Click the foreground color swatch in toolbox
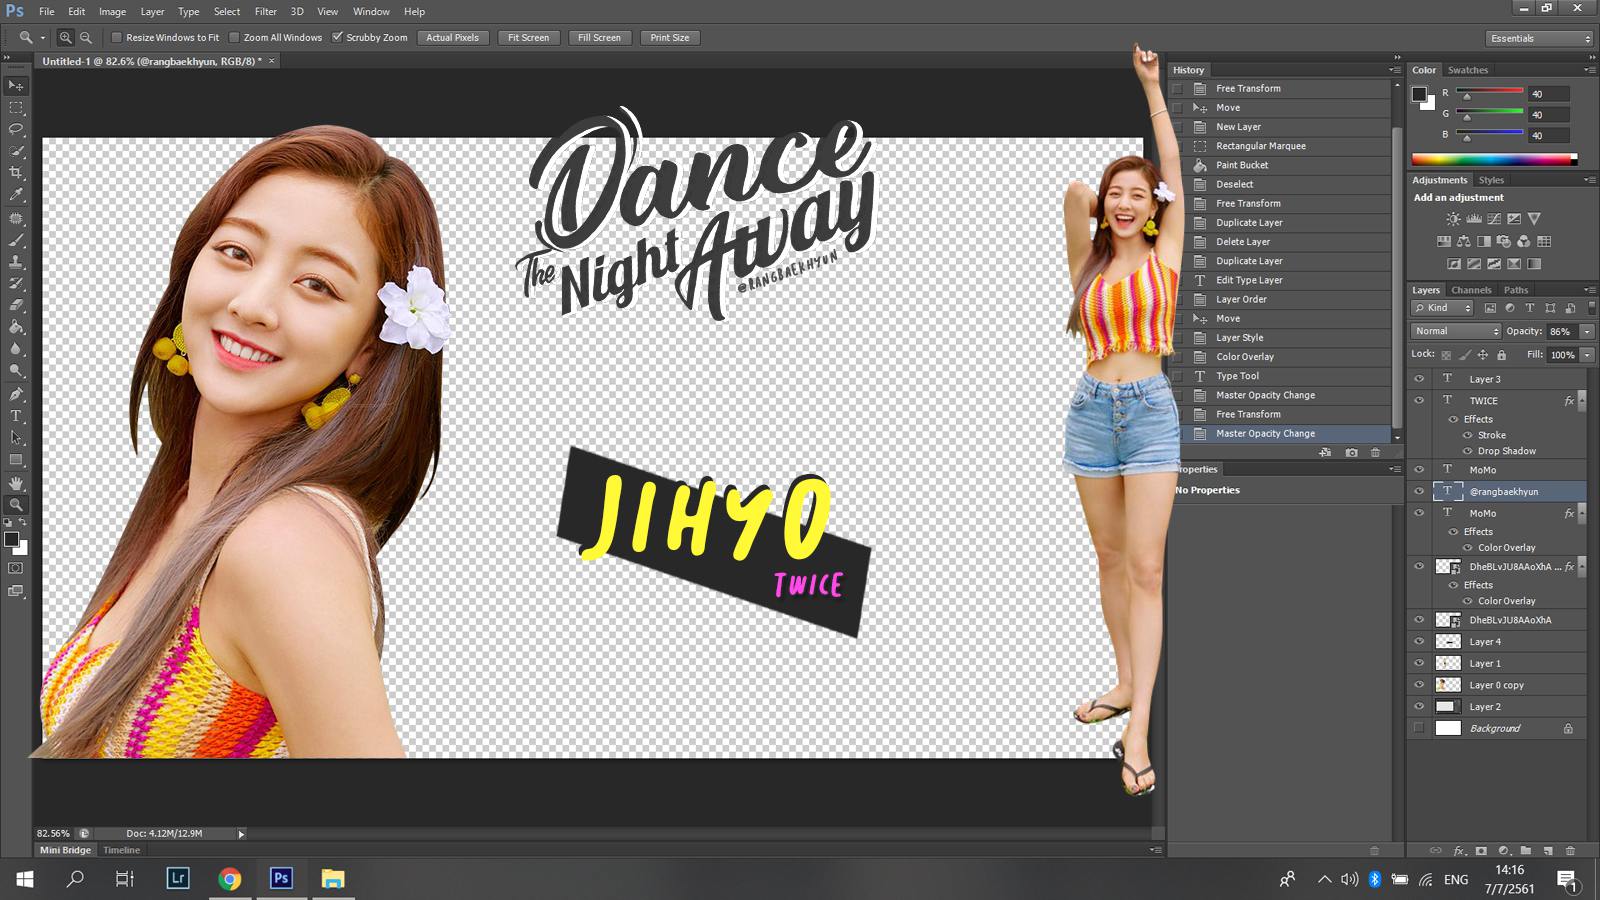This screenshot has height=900, width=1600. click(x=11, y=540)
